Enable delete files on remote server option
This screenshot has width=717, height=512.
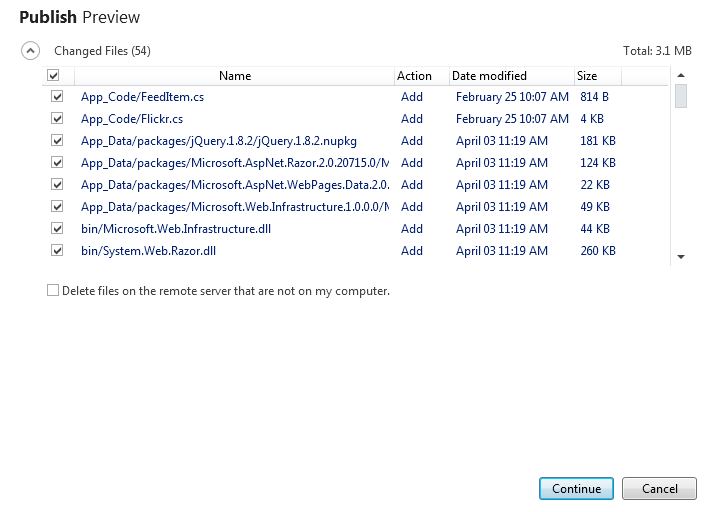point(53,290)
